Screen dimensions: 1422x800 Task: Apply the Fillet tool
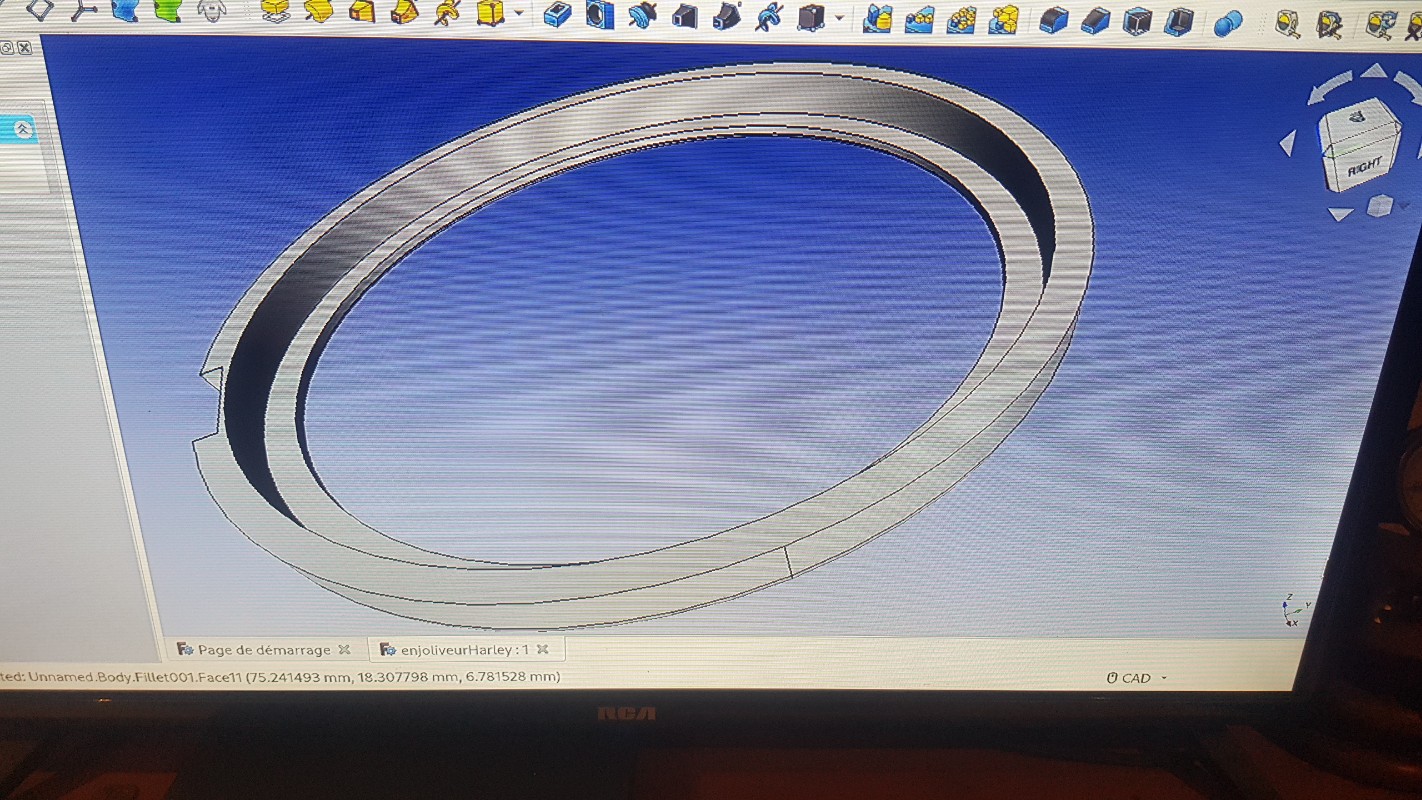(x=1053, y=20)
